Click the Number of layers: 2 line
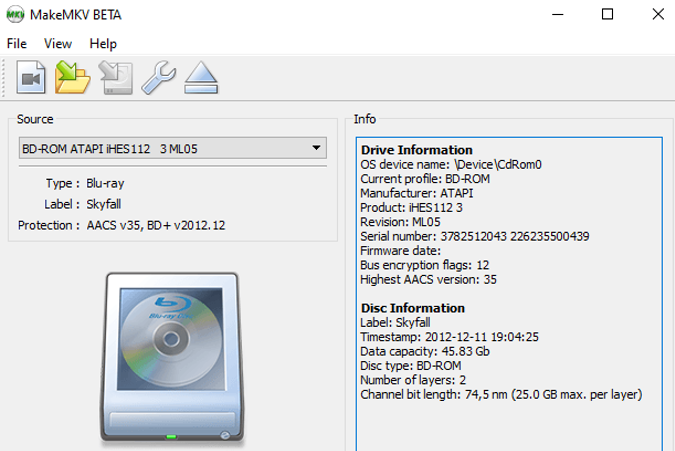The height and width of the screenshot is (451, 675). [413, 380]
